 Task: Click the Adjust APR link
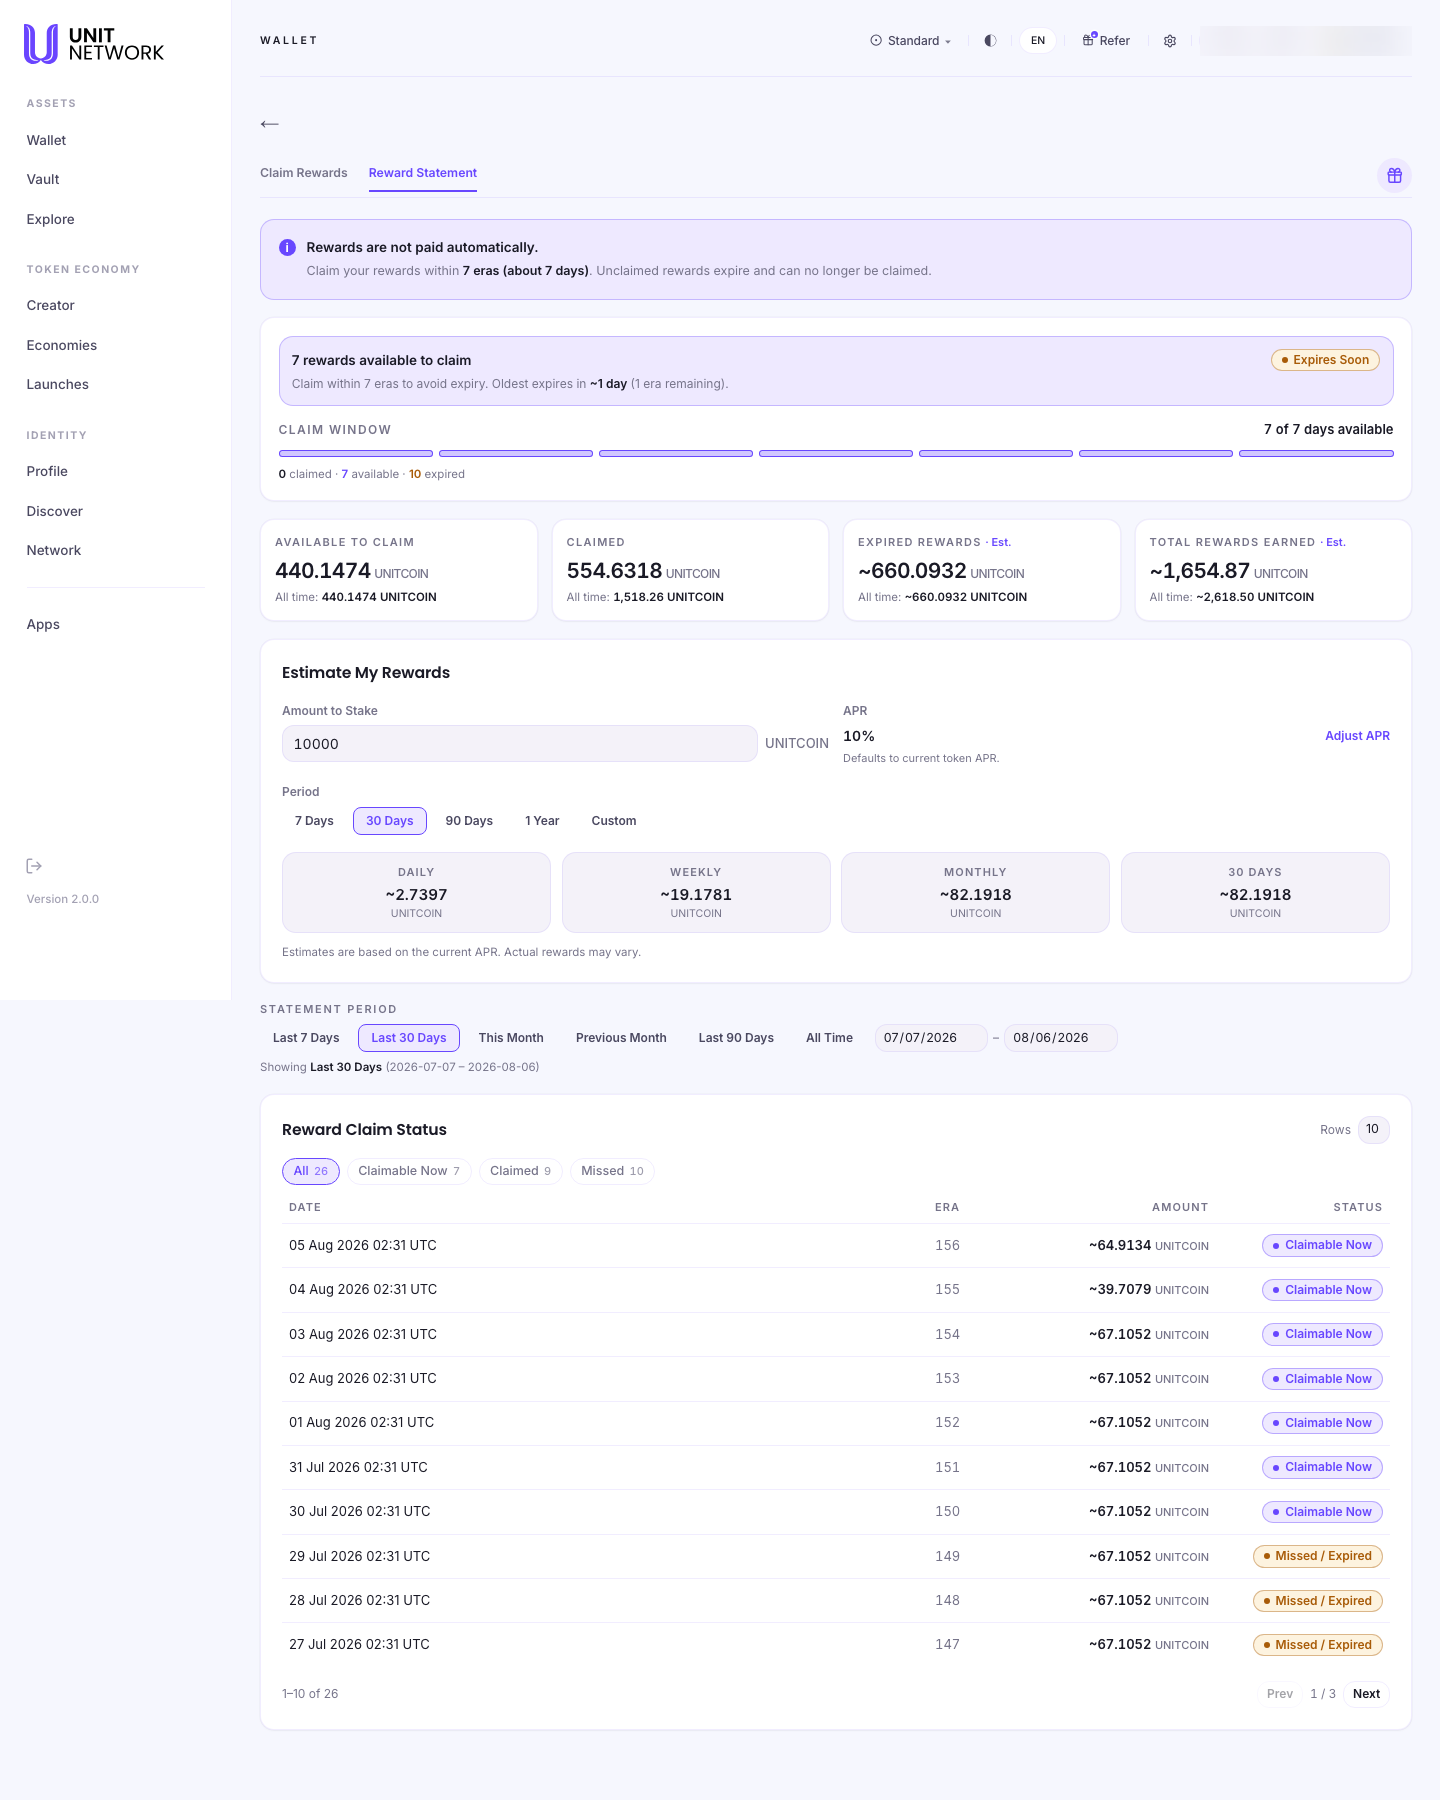click(1357, 736)
